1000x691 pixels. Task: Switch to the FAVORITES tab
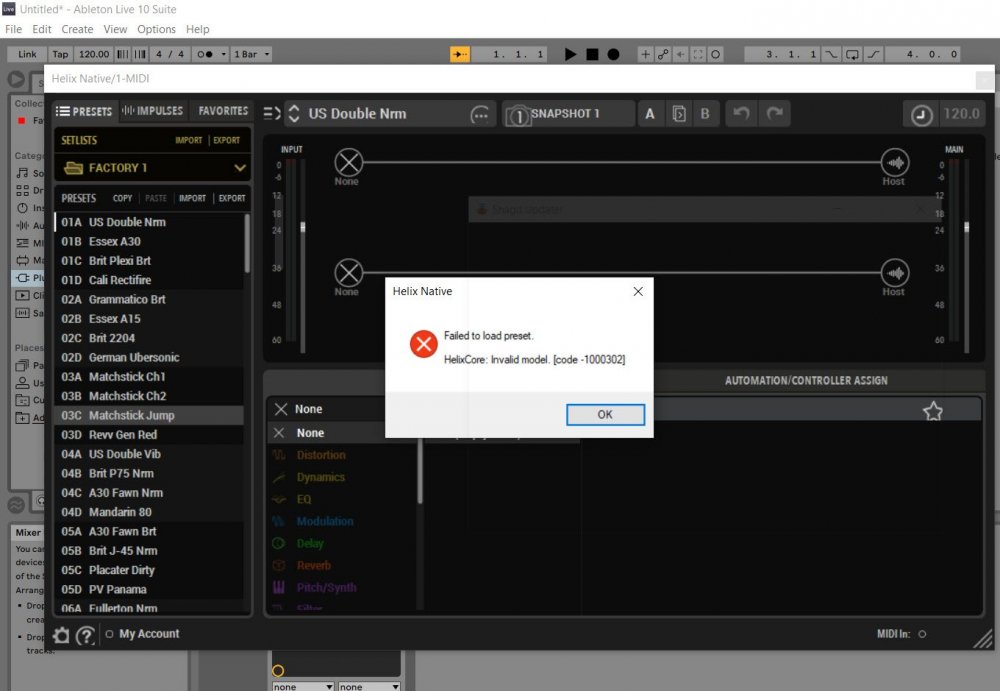point(223,111)
